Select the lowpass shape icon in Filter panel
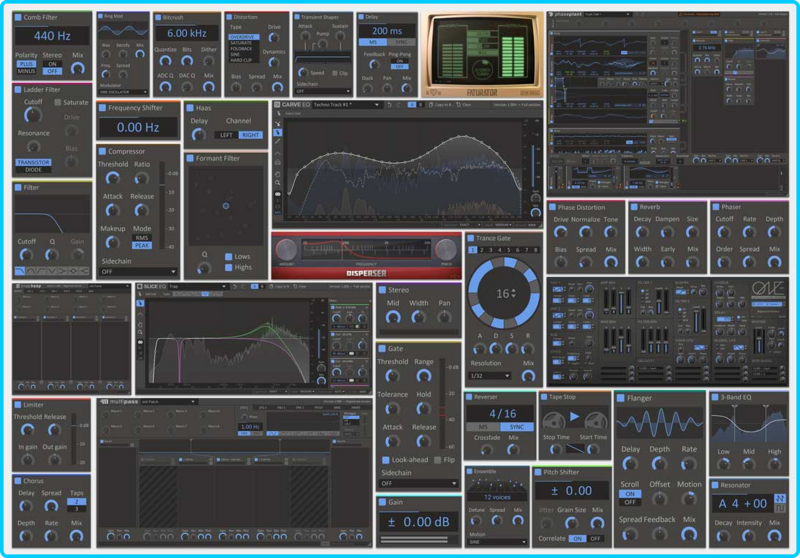Viewport: 800px width, 558px height. point(20,271)
